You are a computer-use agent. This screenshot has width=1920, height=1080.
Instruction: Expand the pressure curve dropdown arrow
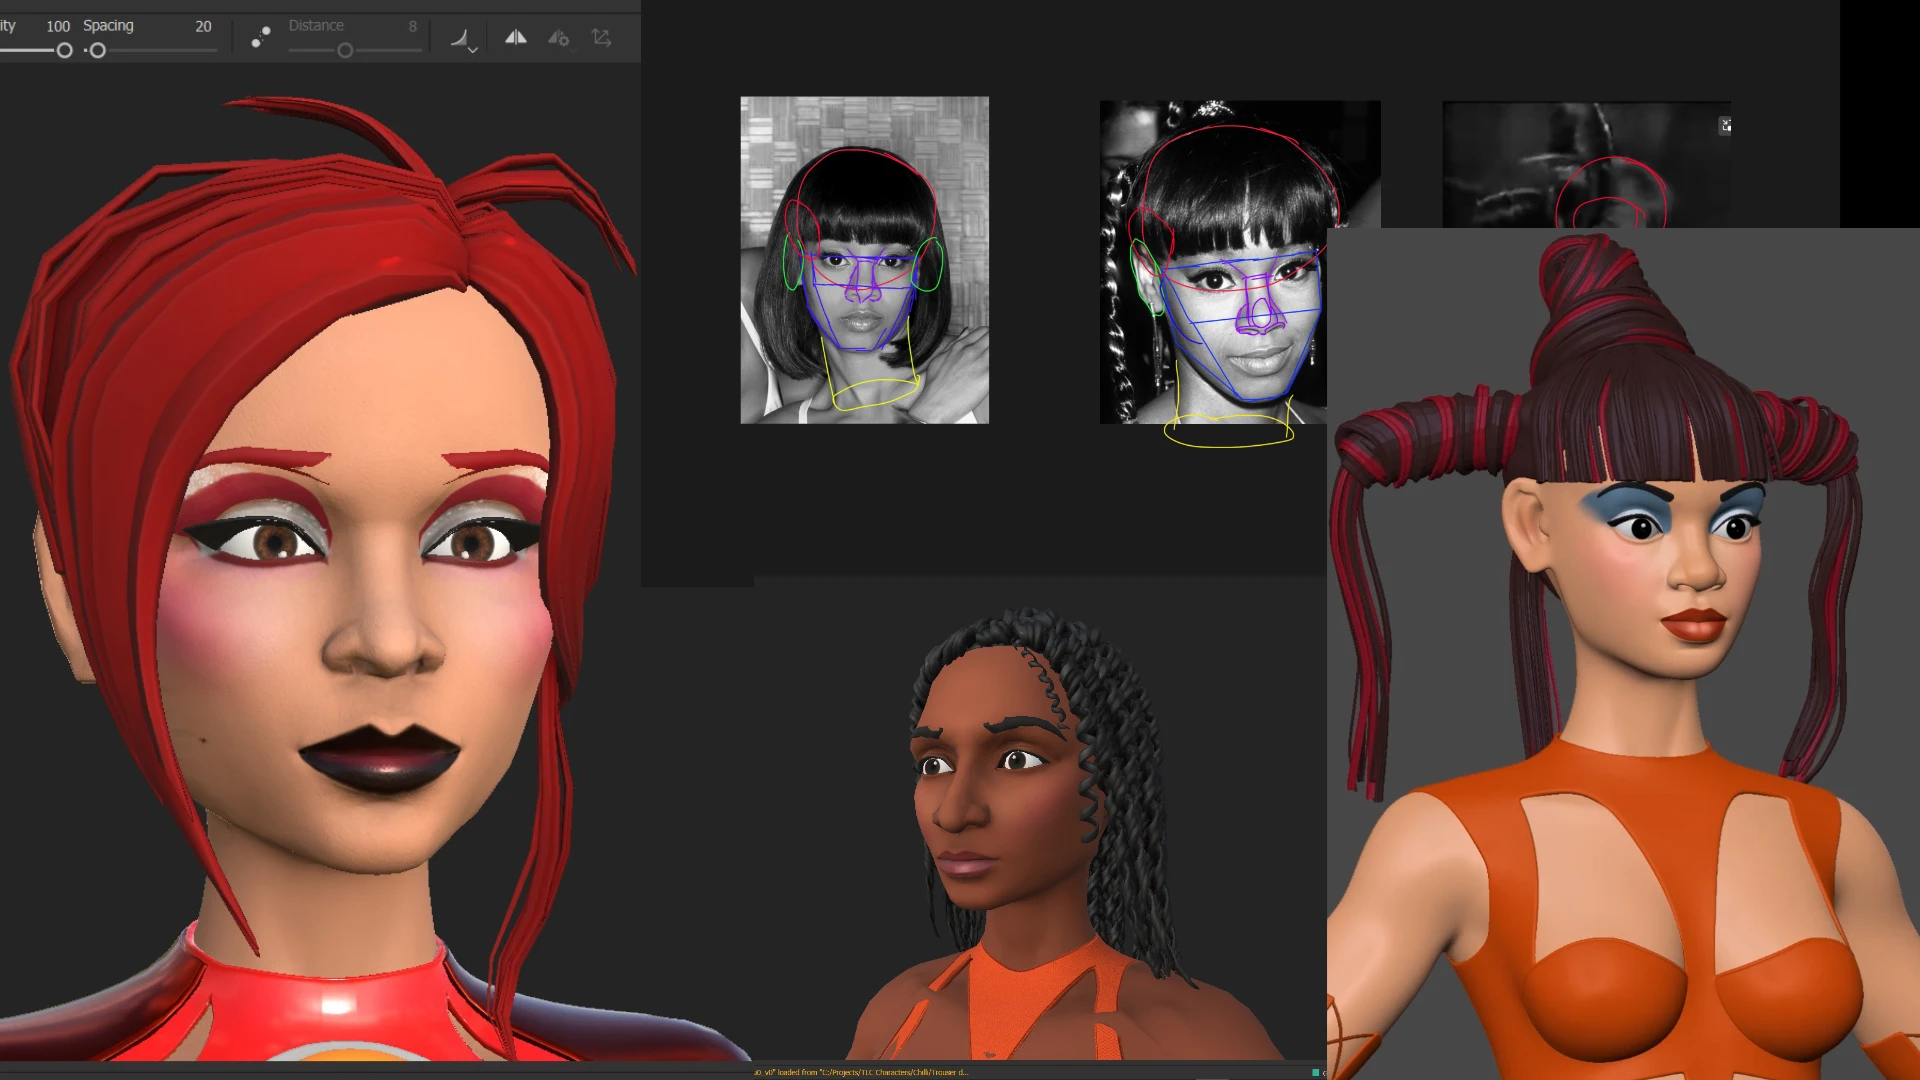(473, 49)
